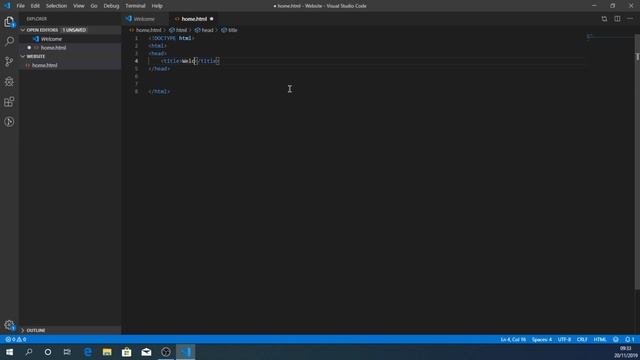Open Mail app from taskbar
Viewport: 640px width, 360px height.
coord(146,352)
